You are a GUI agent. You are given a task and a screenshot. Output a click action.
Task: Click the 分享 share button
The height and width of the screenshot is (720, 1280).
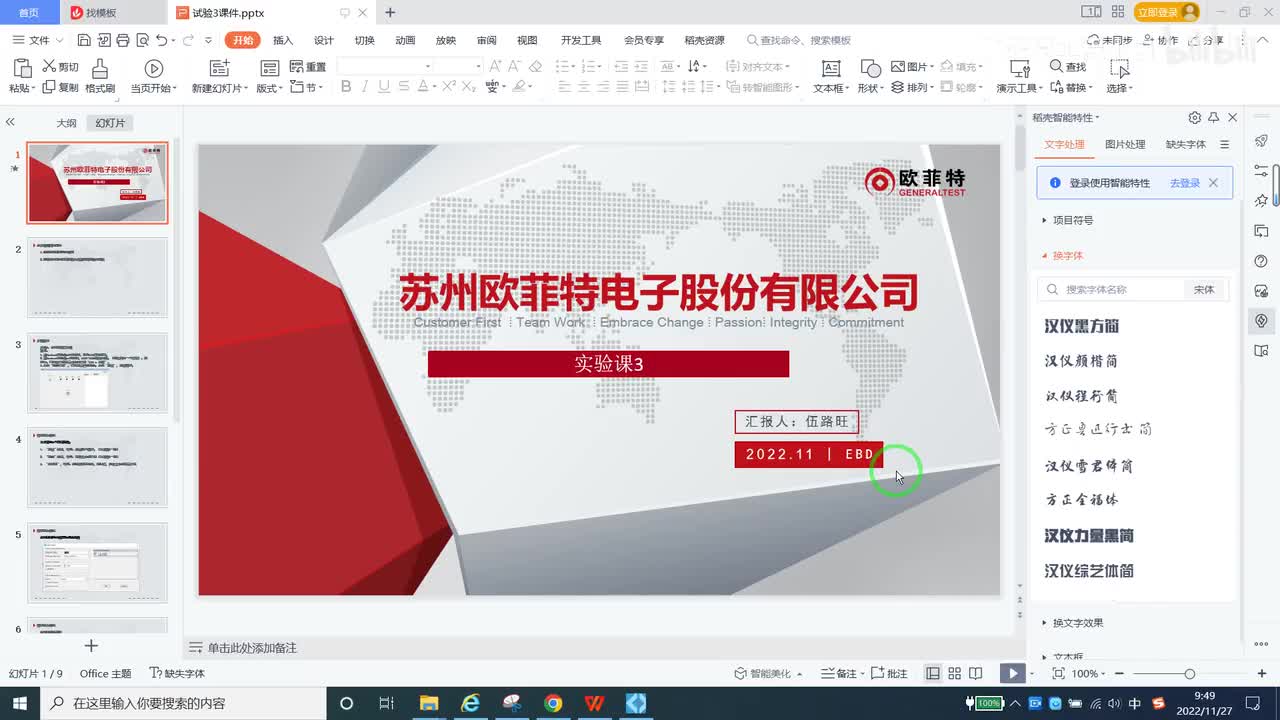(1206, 40)
